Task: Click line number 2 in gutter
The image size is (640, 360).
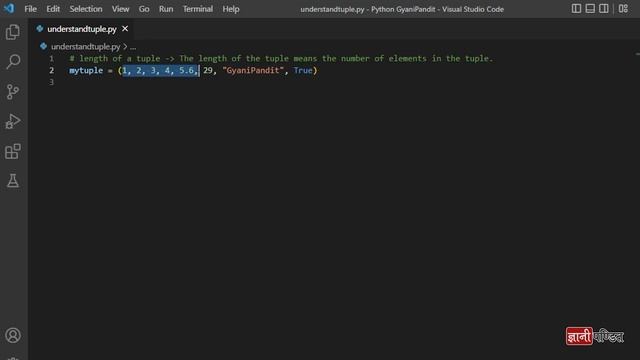Action: tap(51, 70)
